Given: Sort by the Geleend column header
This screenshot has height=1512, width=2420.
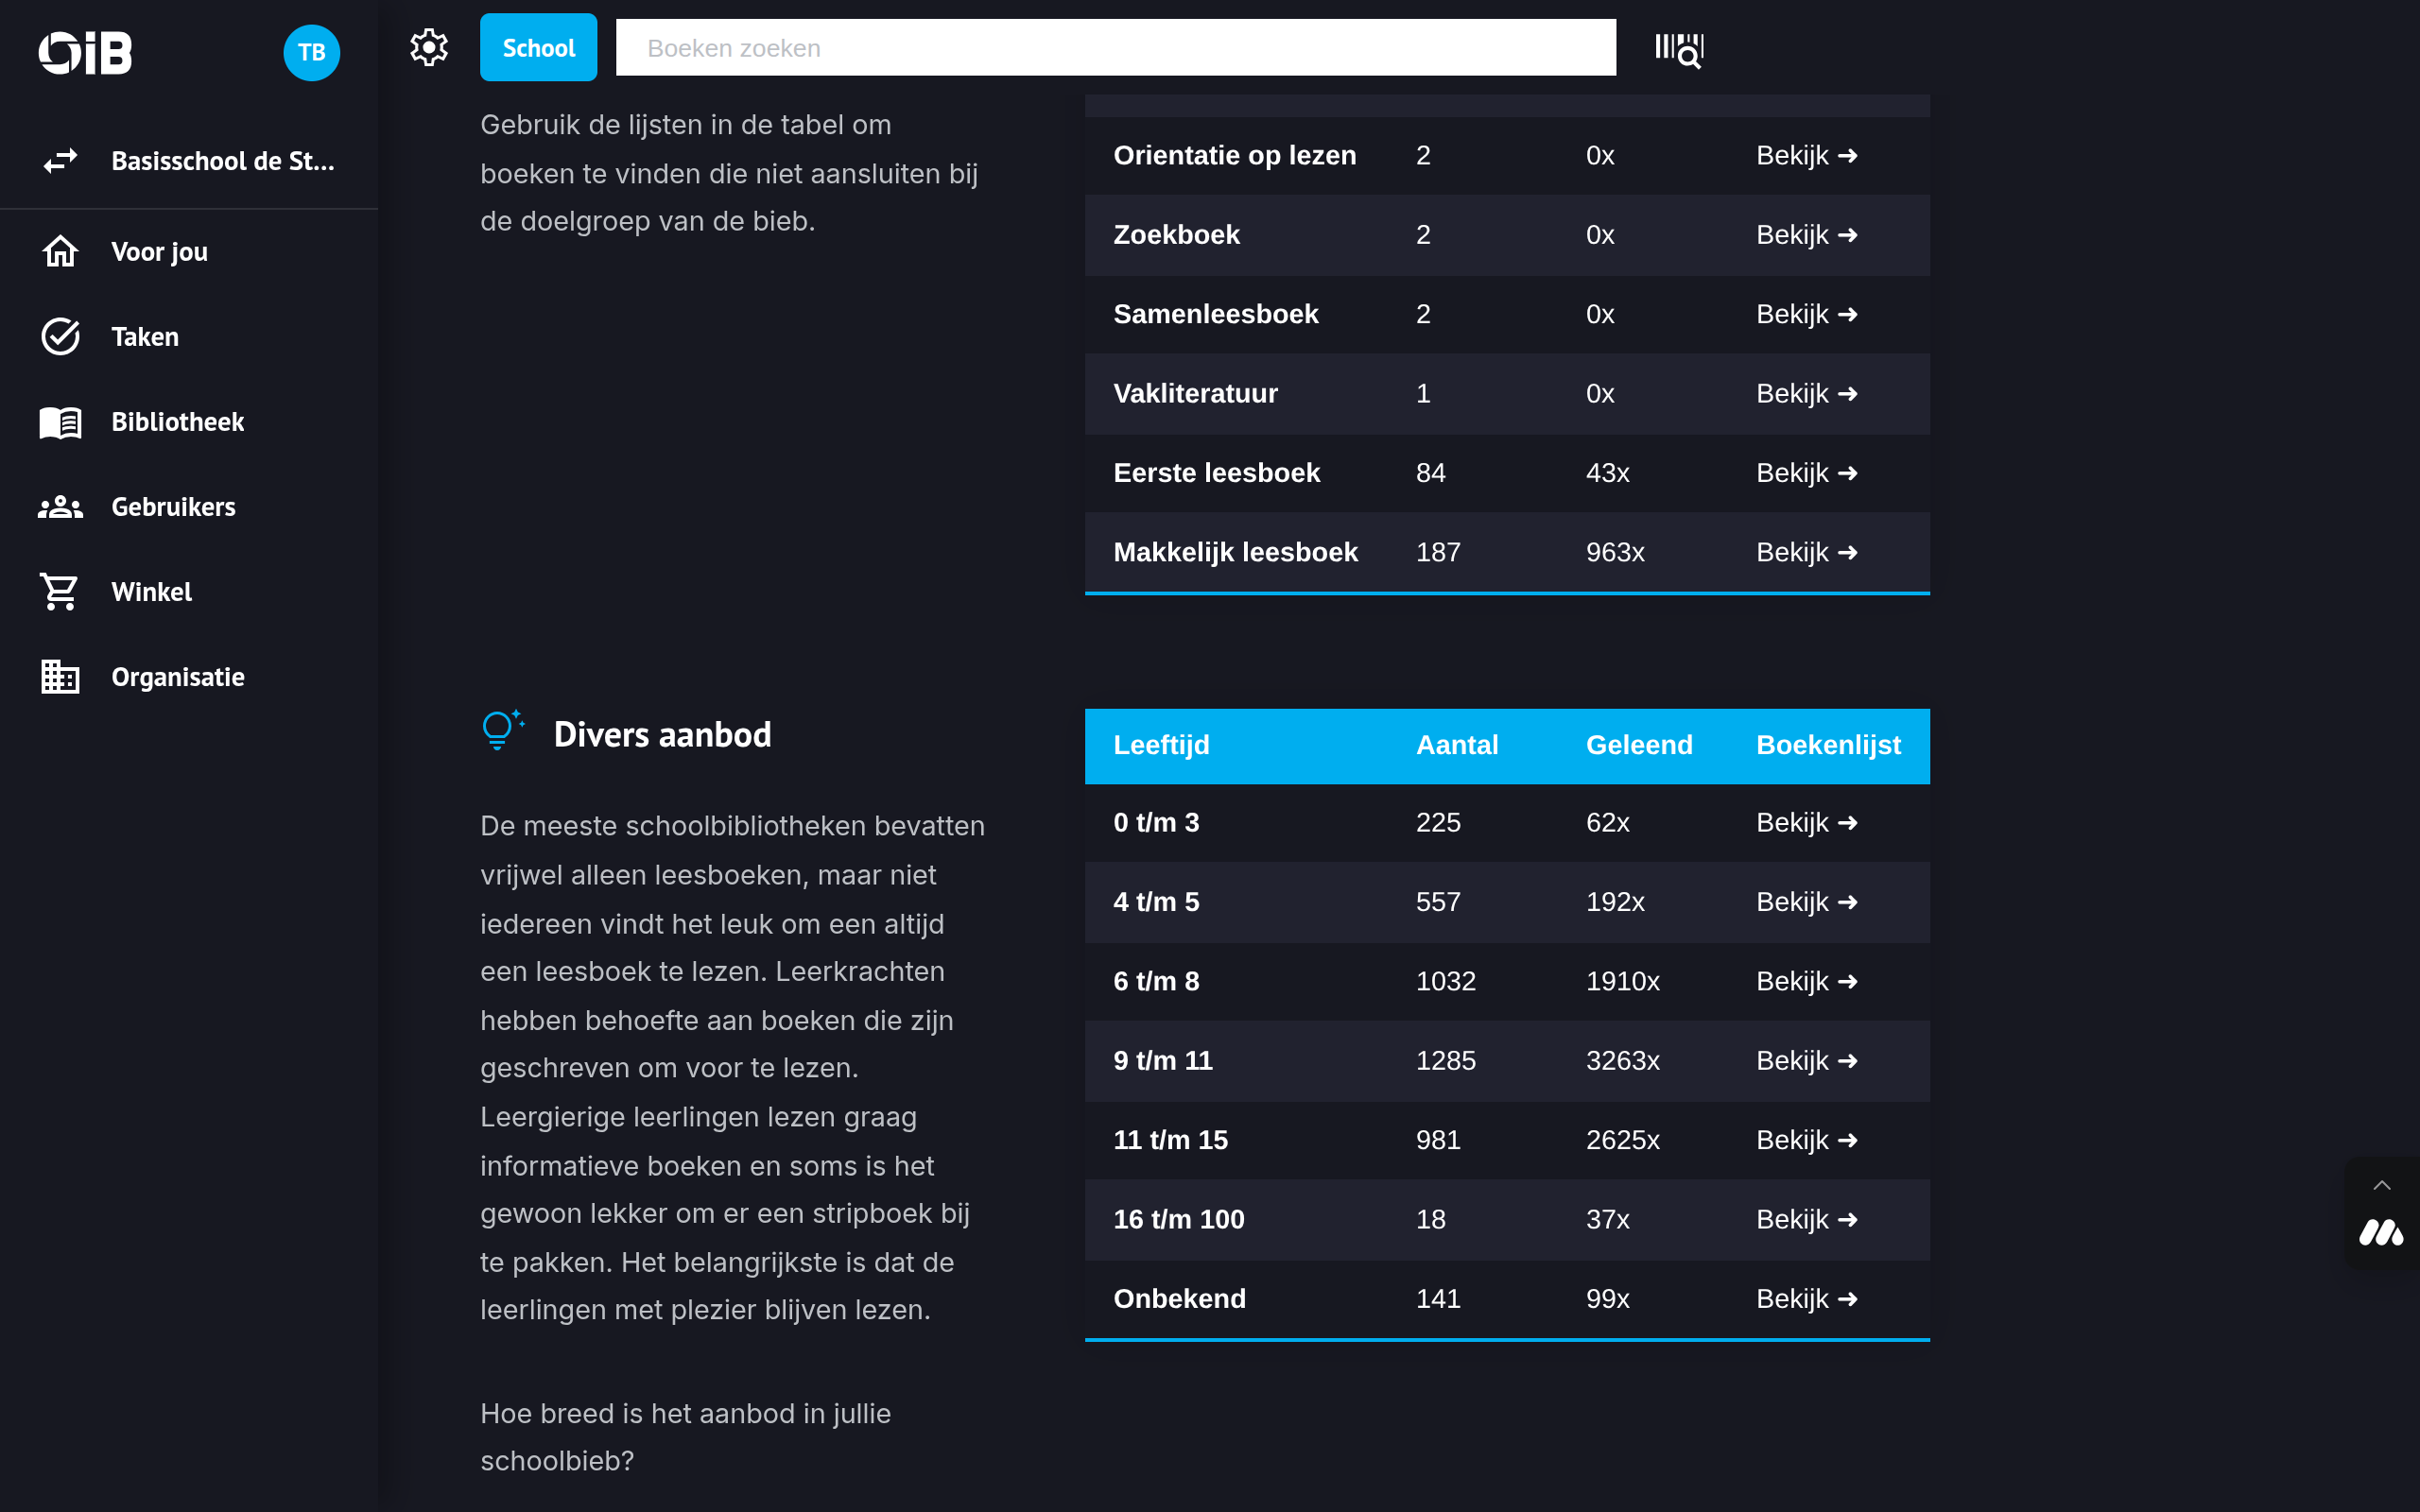Looking at the screenshot, I should (x=1638, y=745).
